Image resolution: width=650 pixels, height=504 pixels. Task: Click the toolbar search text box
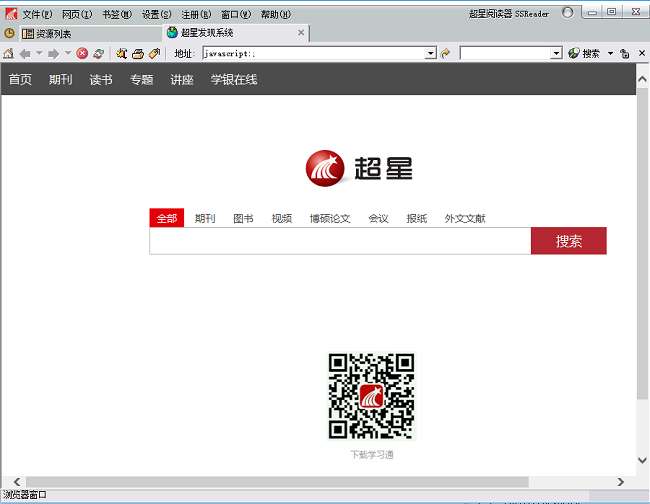505,53
